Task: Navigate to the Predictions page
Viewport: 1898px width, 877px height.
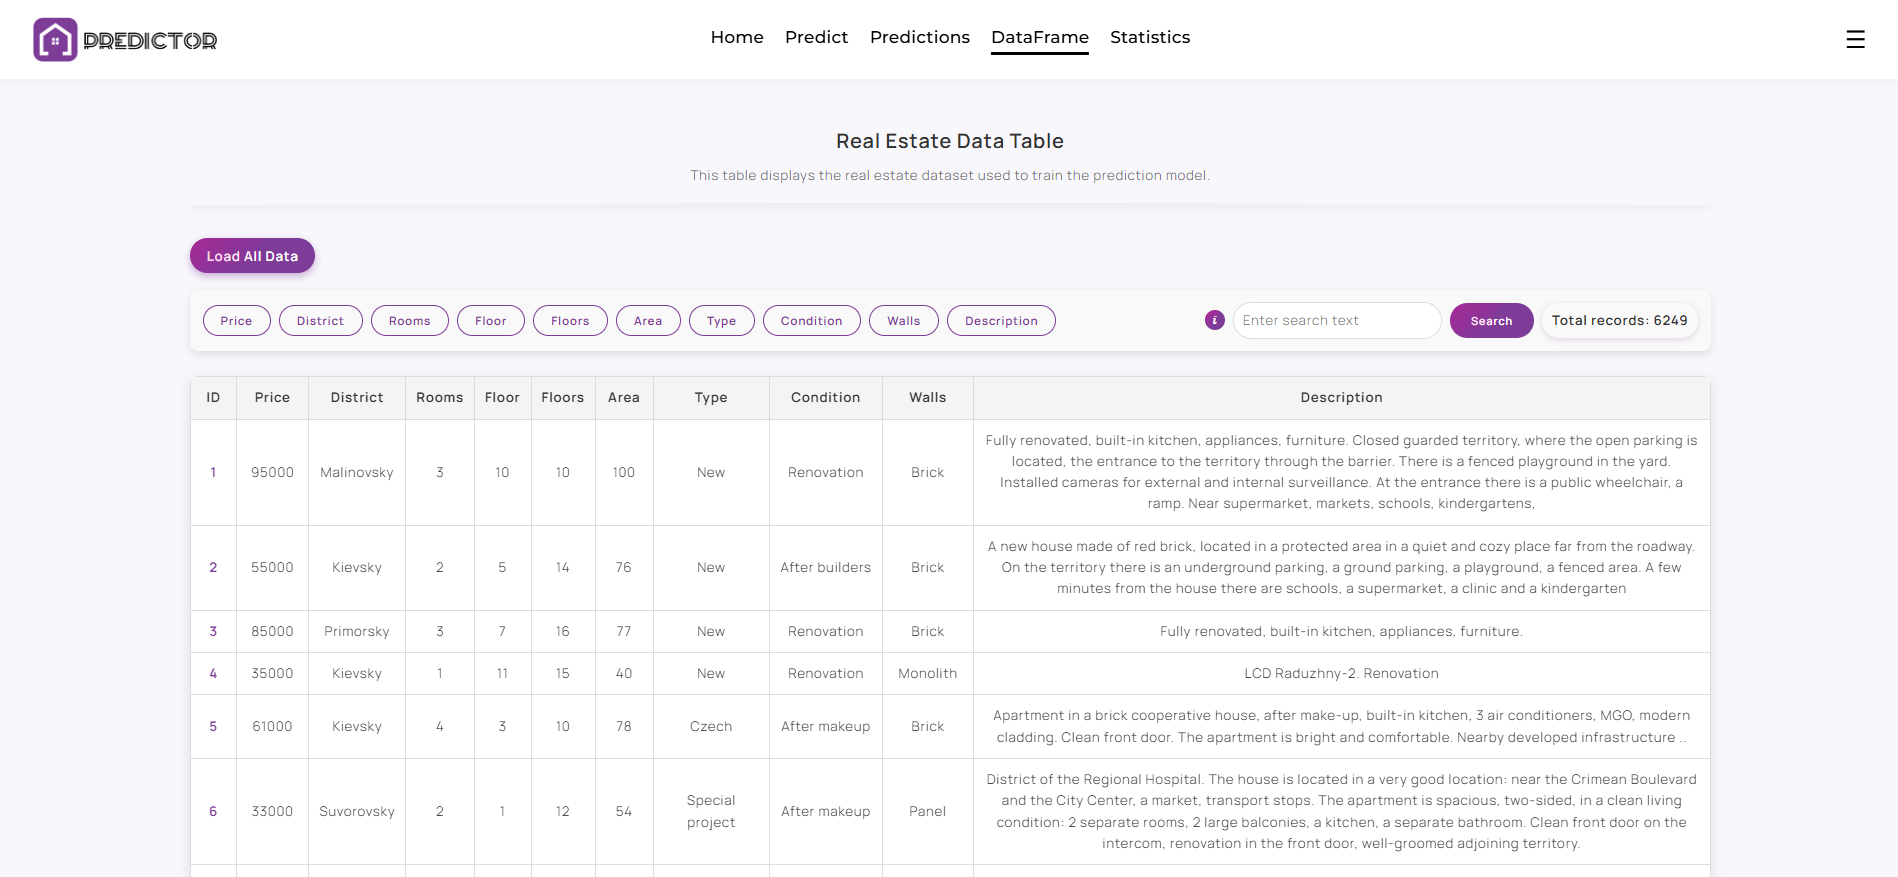Action: pos(919,37)
